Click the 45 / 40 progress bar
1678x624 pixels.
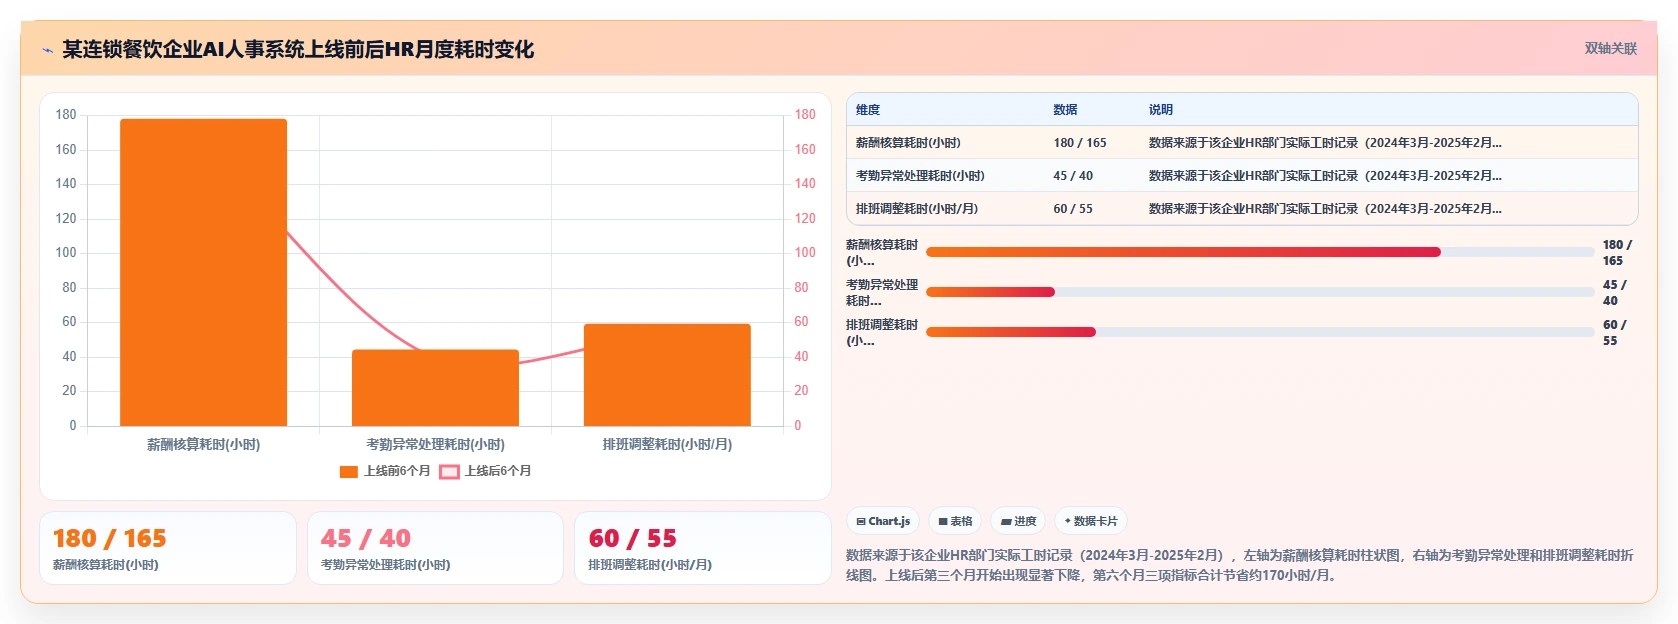coord(1260,292)
